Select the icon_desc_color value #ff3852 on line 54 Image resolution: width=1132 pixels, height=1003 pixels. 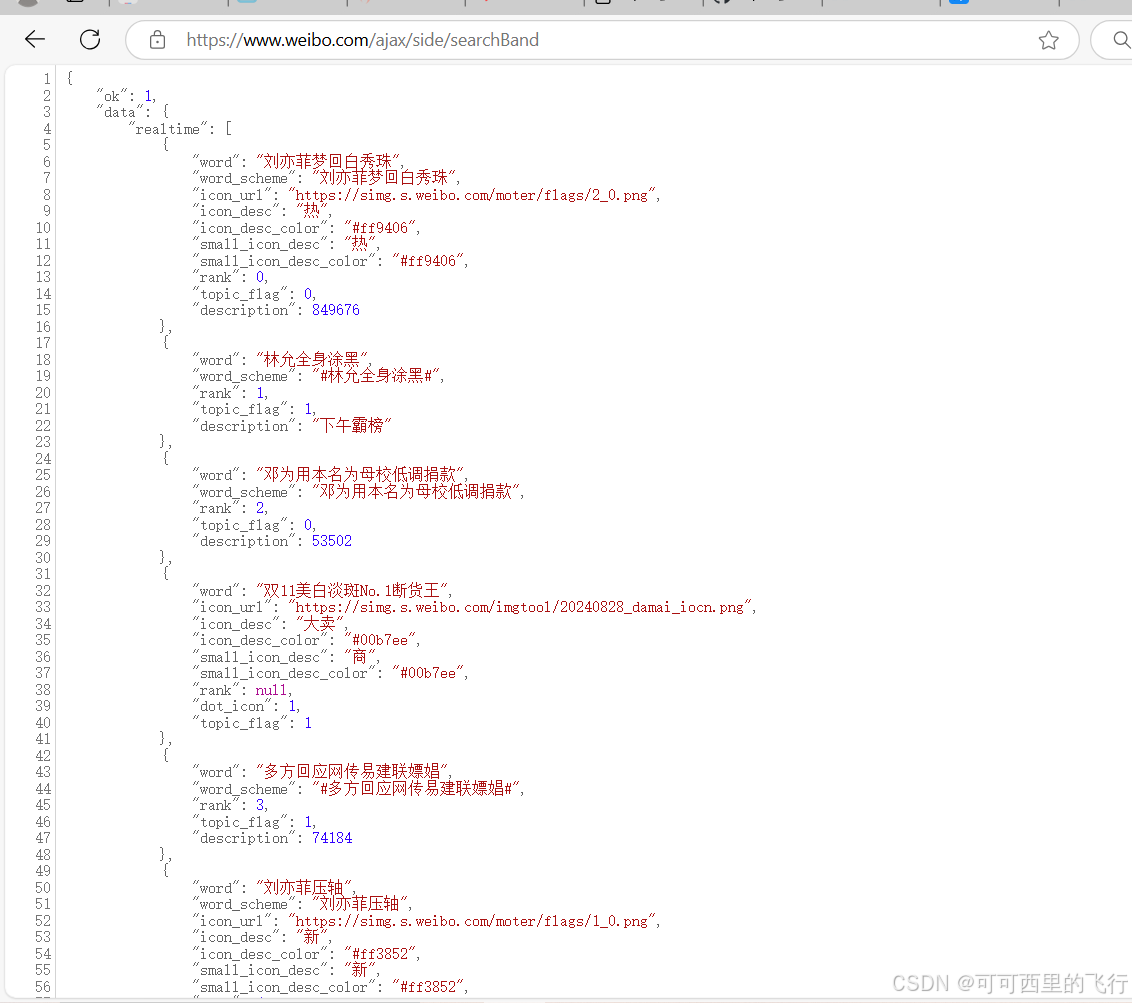pyautogui.click(x=382, y=954)
